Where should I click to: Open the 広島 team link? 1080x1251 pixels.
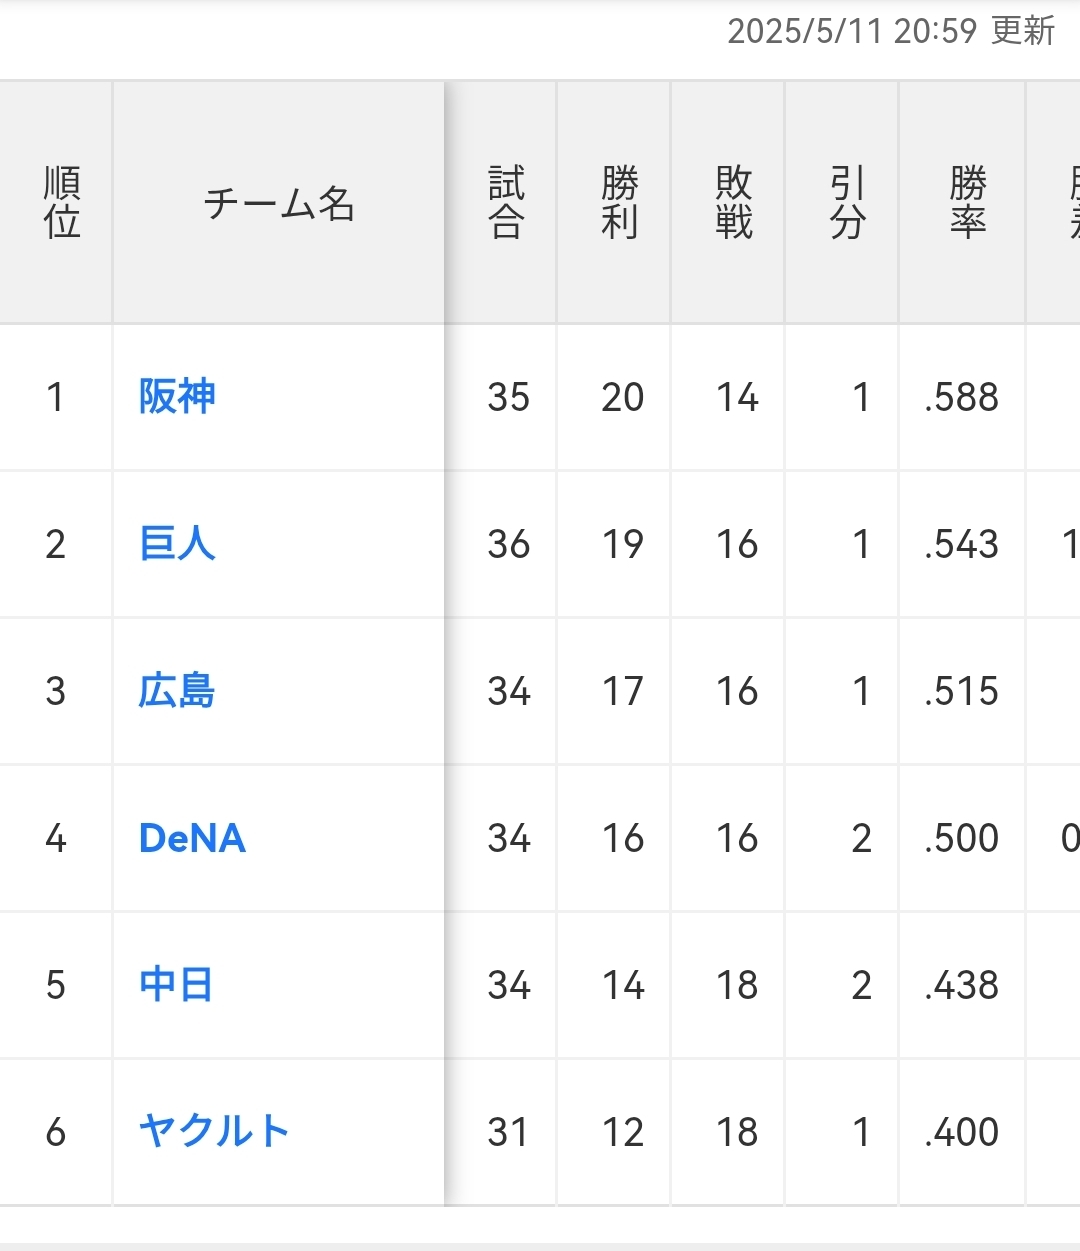click(x=177, y=691)
